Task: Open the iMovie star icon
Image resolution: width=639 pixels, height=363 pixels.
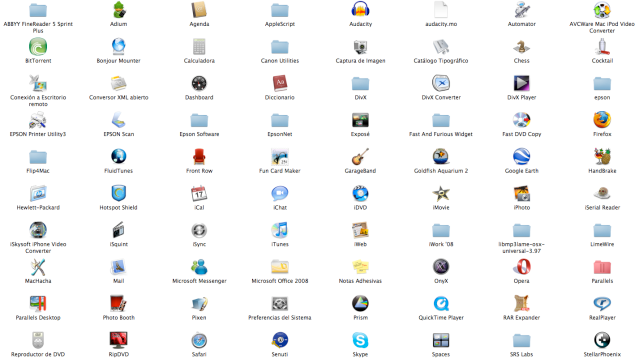Action: (x=441, y=193)
